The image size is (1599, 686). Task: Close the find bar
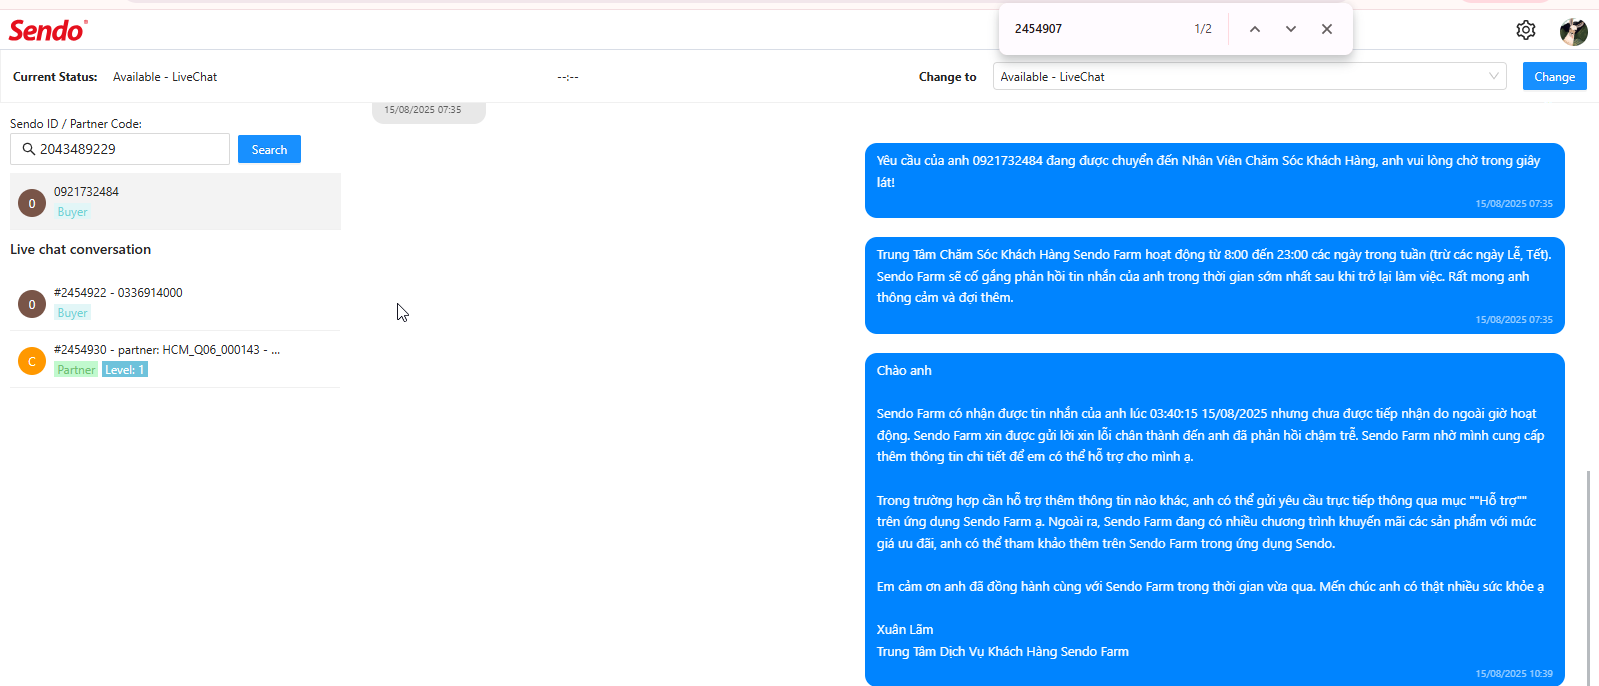(x=1327, y=29)
